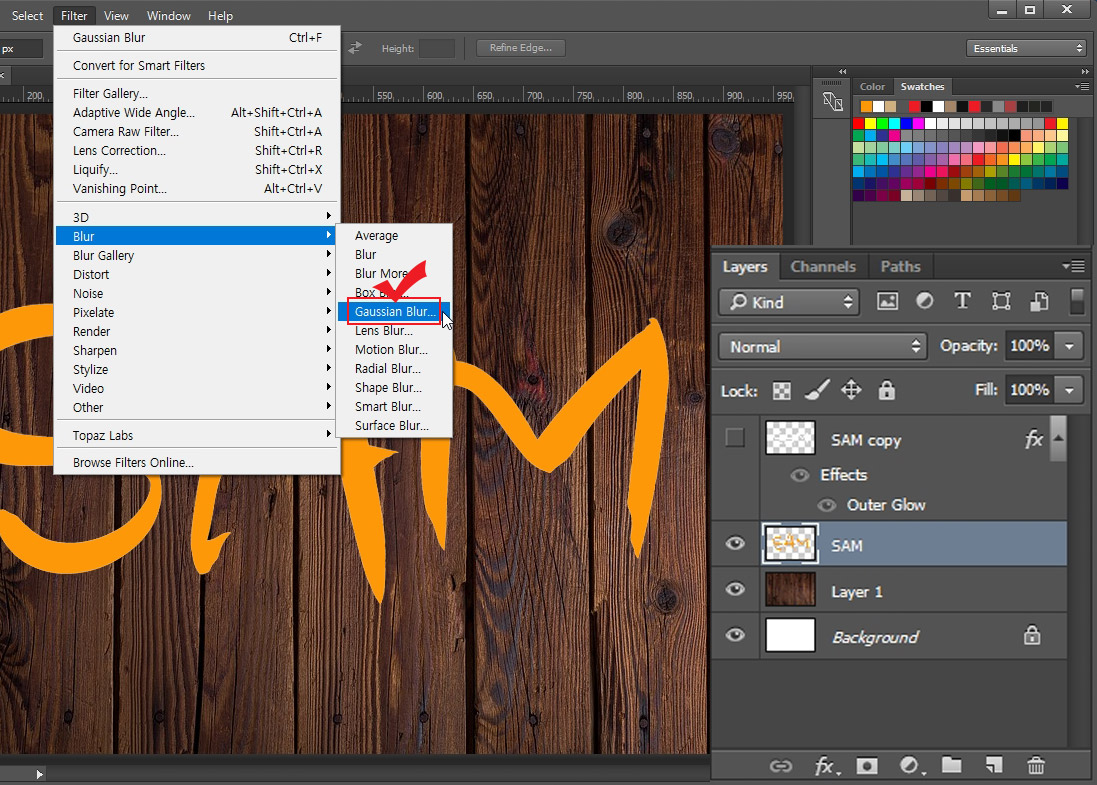The image size is (1097, 785).
Task: Open the Opacity slider dropdown arrow
Action: tap(1069, 346)
